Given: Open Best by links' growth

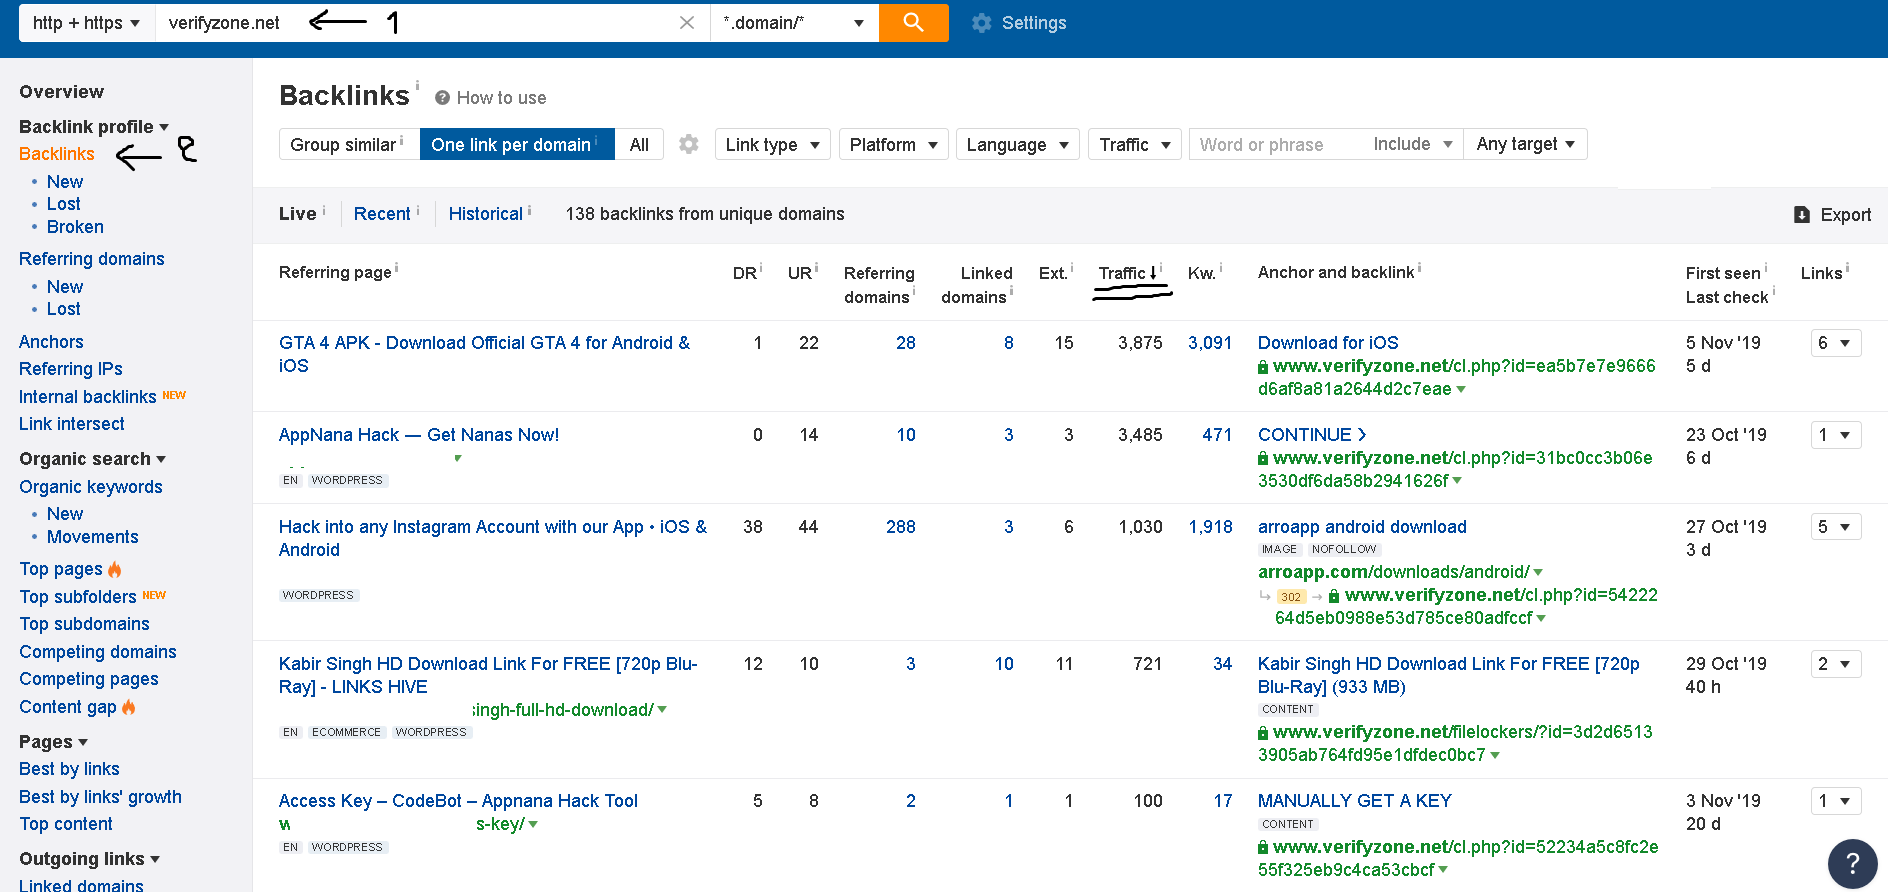Looking at the screenshot, I should click(100, 797).
